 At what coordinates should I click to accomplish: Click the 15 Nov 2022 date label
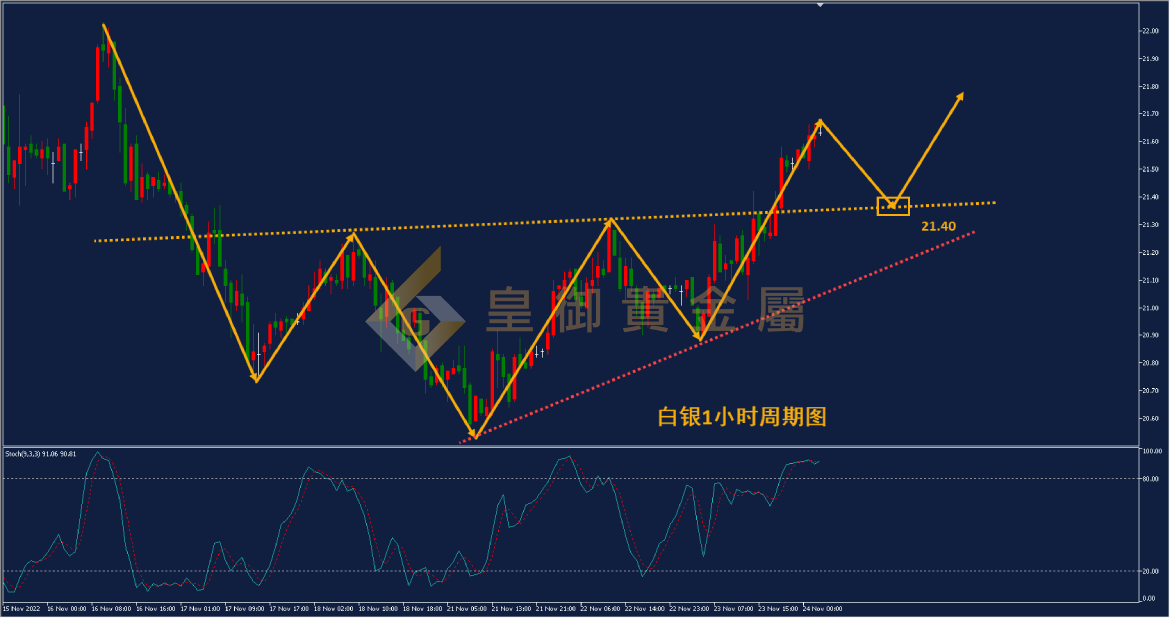coord(22,609)
